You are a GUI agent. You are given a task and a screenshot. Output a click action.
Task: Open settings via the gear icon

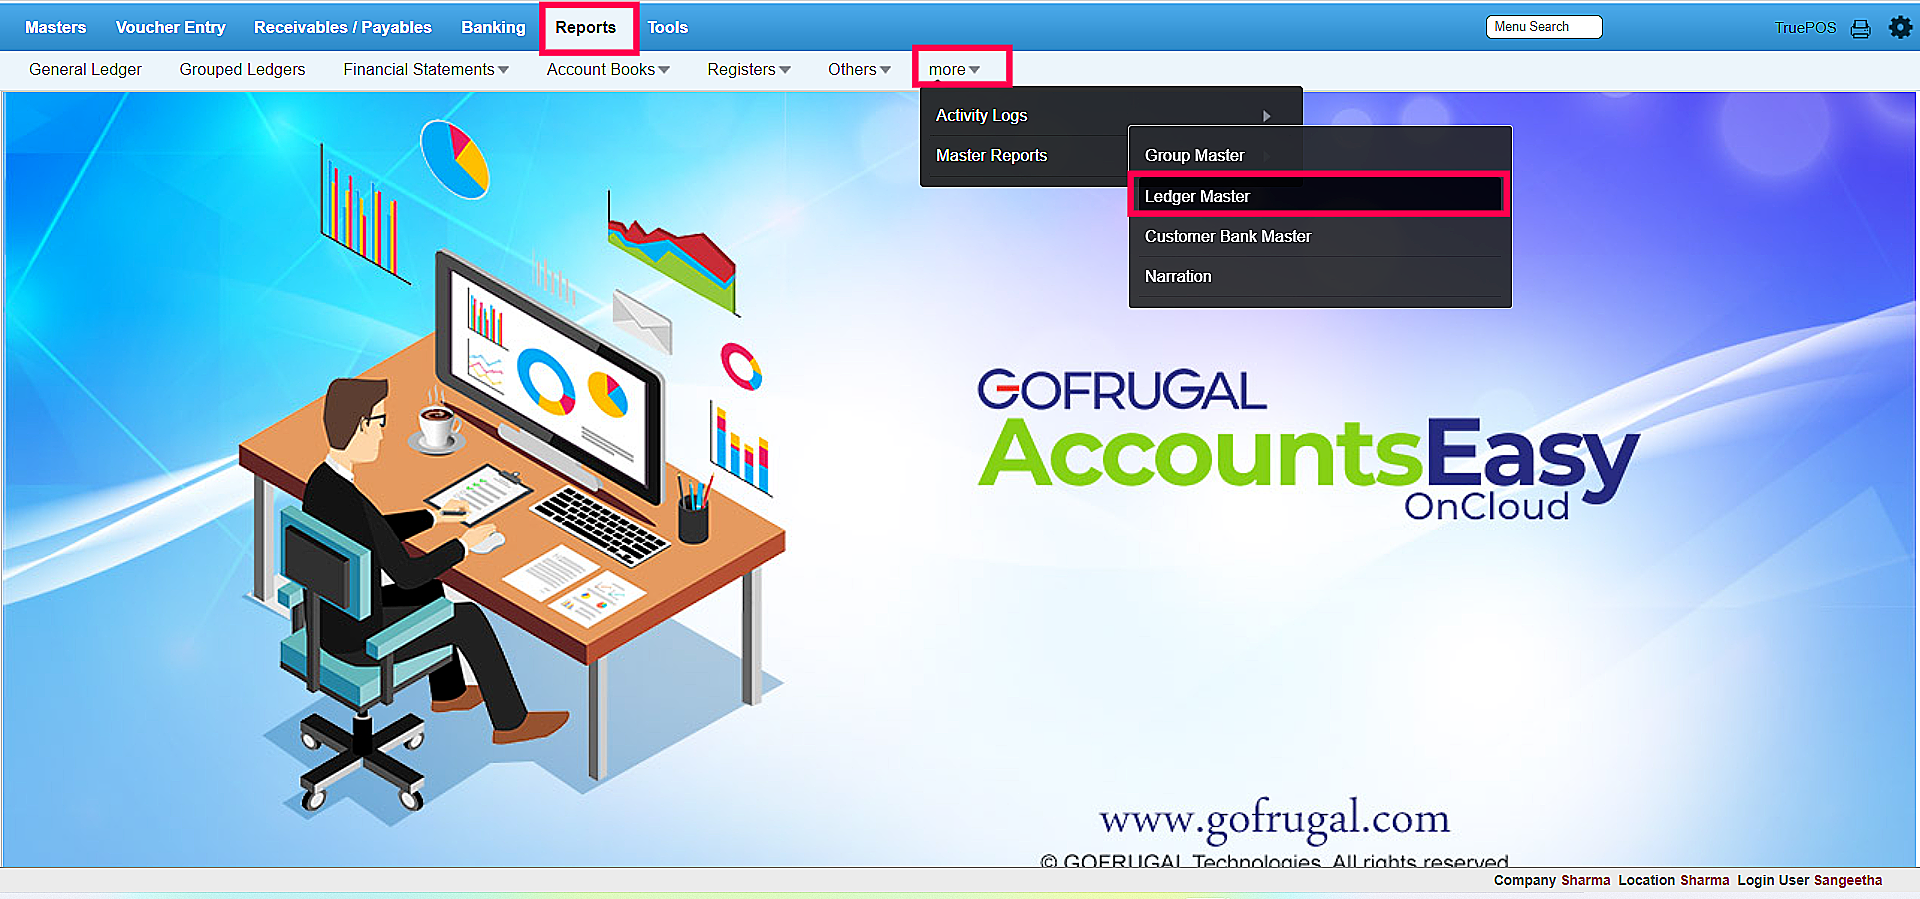(x=1900, y=27)
